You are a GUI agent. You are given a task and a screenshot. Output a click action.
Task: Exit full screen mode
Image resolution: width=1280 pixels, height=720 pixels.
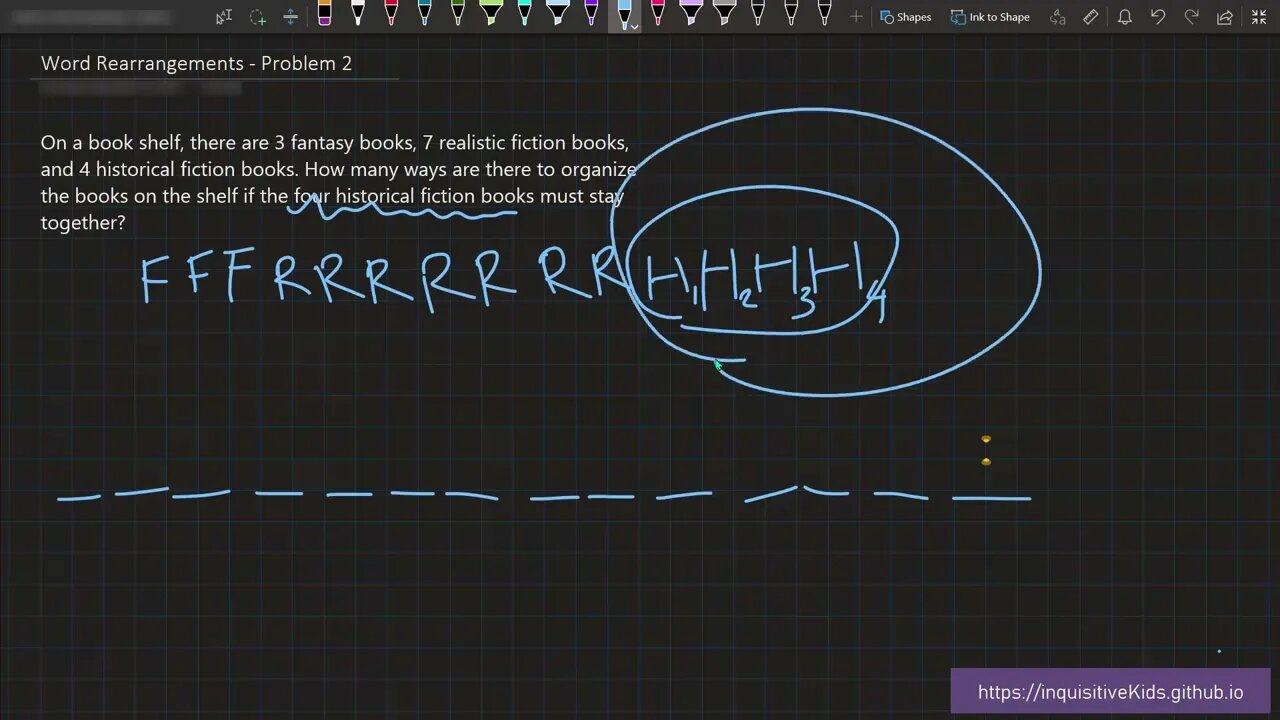tap(1259, 16)
